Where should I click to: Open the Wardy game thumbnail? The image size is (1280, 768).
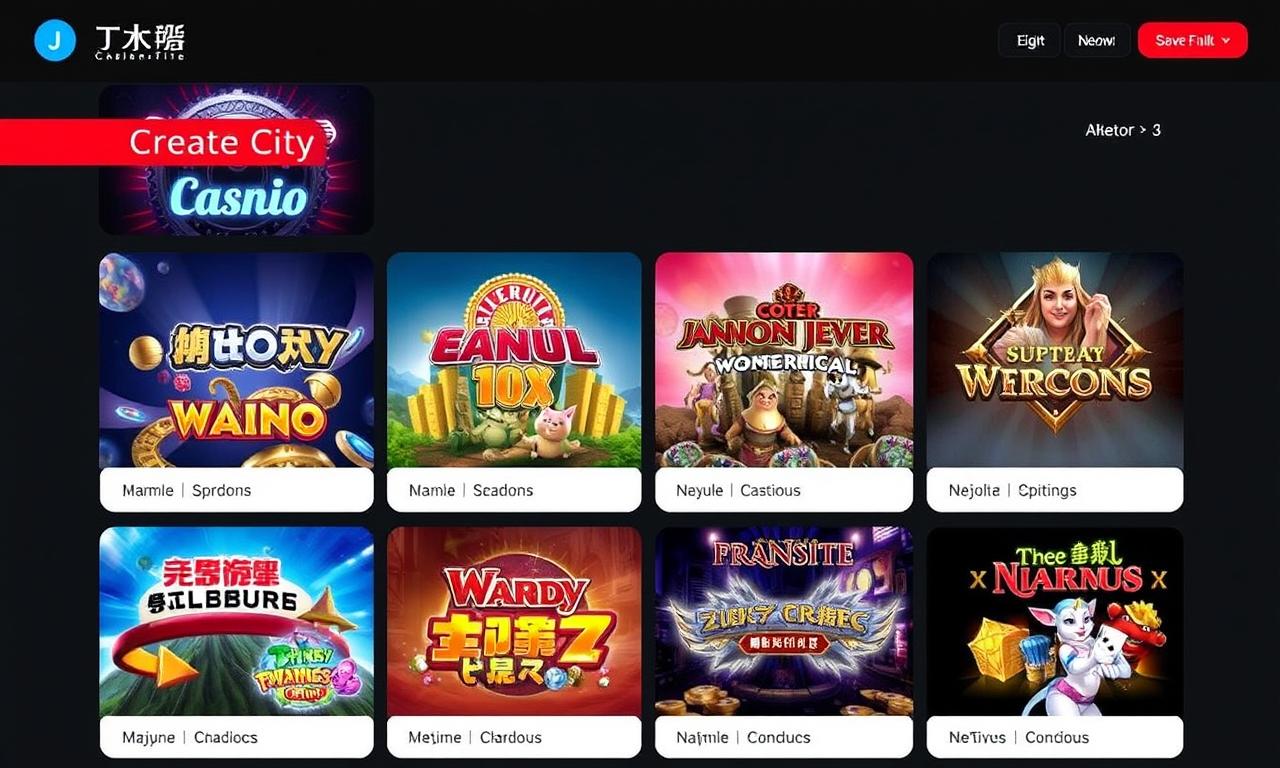(x=514, y=621)
